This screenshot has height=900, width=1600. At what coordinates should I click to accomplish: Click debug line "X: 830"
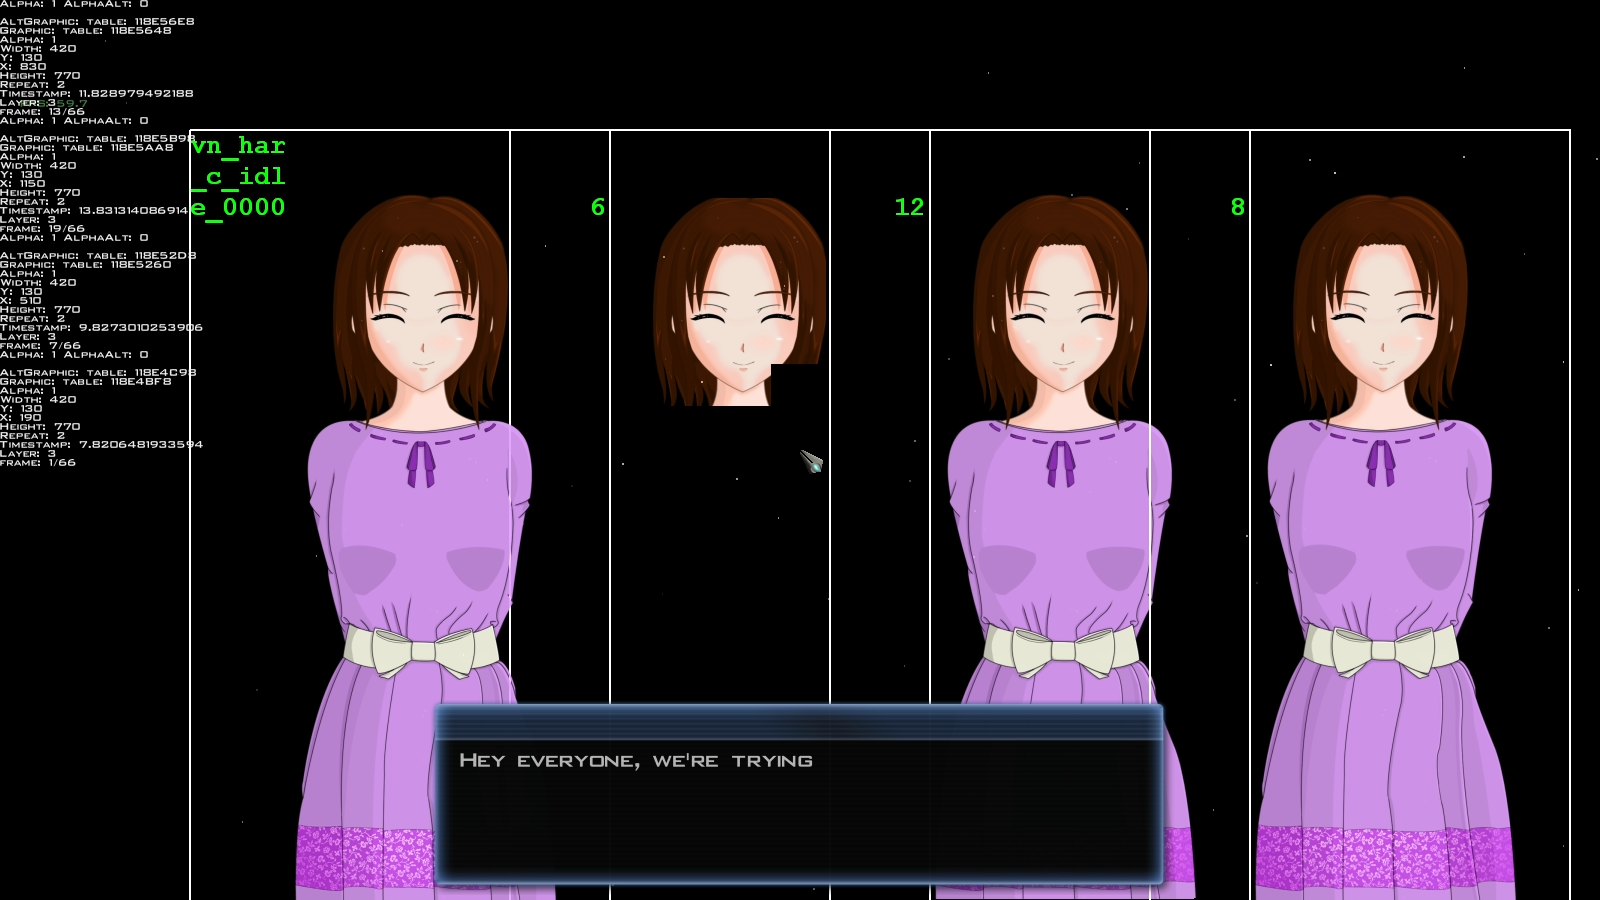tap(23, 67)
